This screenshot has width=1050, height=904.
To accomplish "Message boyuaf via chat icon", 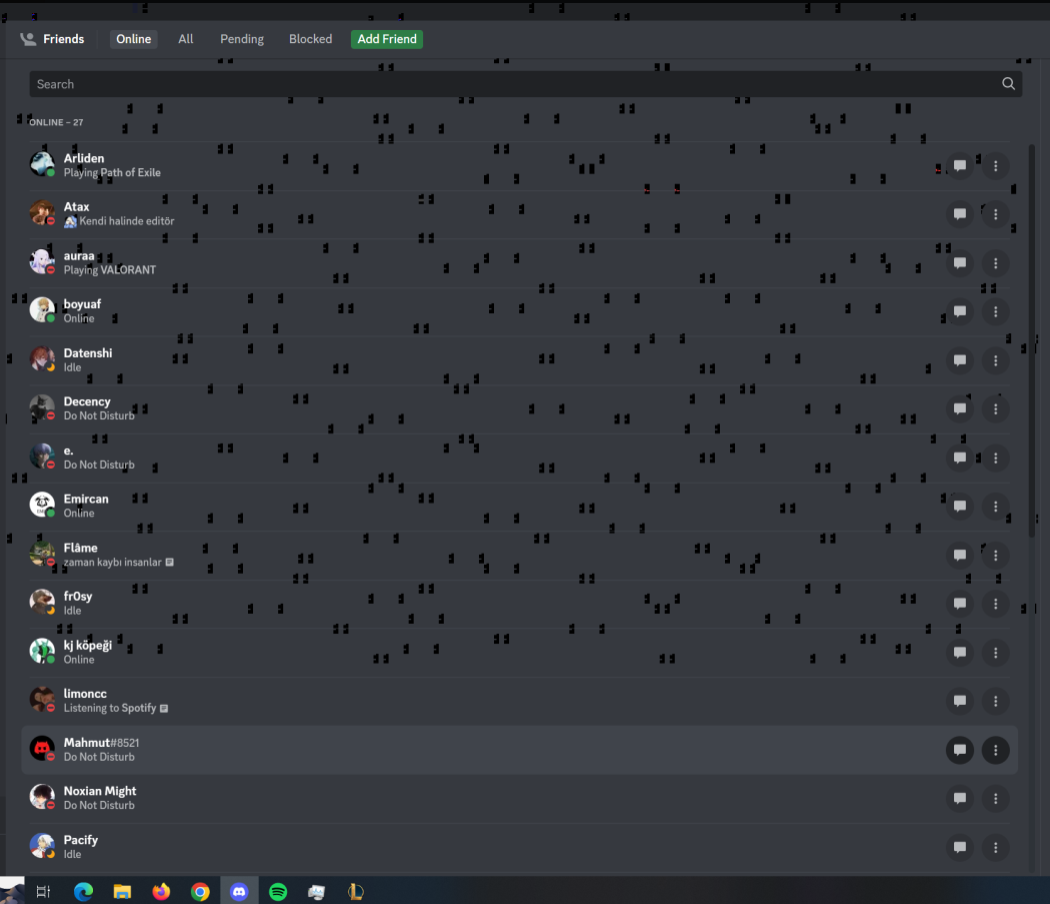I will pyautogui.click(x=960, y=311).
